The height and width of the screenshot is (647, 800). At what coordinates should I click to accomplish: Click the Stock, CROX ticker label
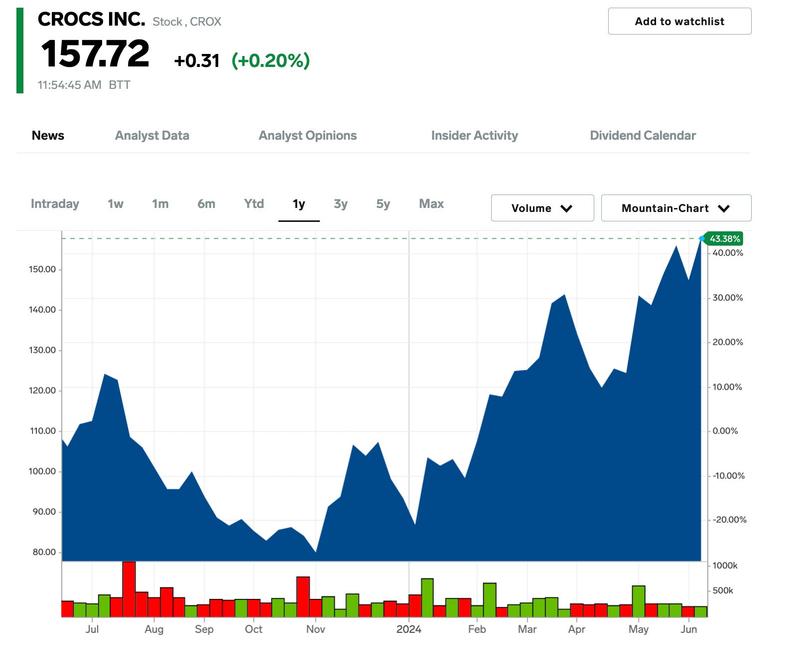pos(187,22)
